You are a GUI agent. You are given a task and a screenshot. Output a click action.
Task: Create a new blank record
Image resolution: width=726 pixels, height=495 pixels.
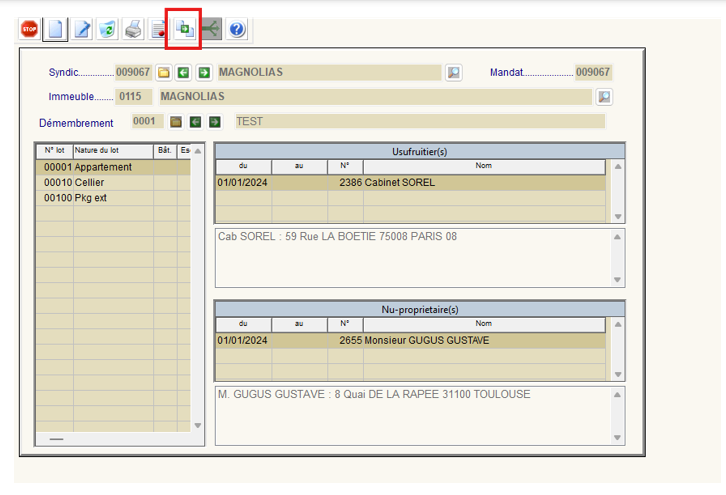pyautogui.click(x=55, y=29)
